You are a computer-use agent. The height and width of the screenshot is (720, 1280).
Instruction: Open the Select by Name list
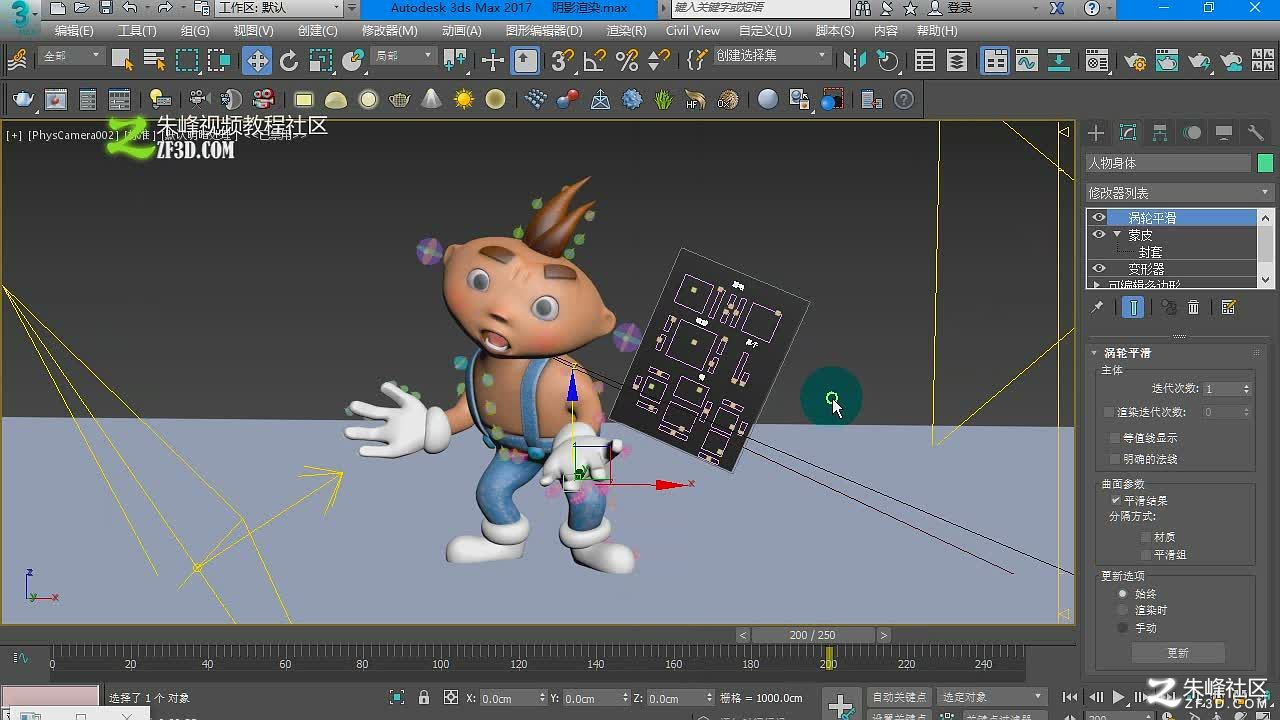(x=154, y=61)
